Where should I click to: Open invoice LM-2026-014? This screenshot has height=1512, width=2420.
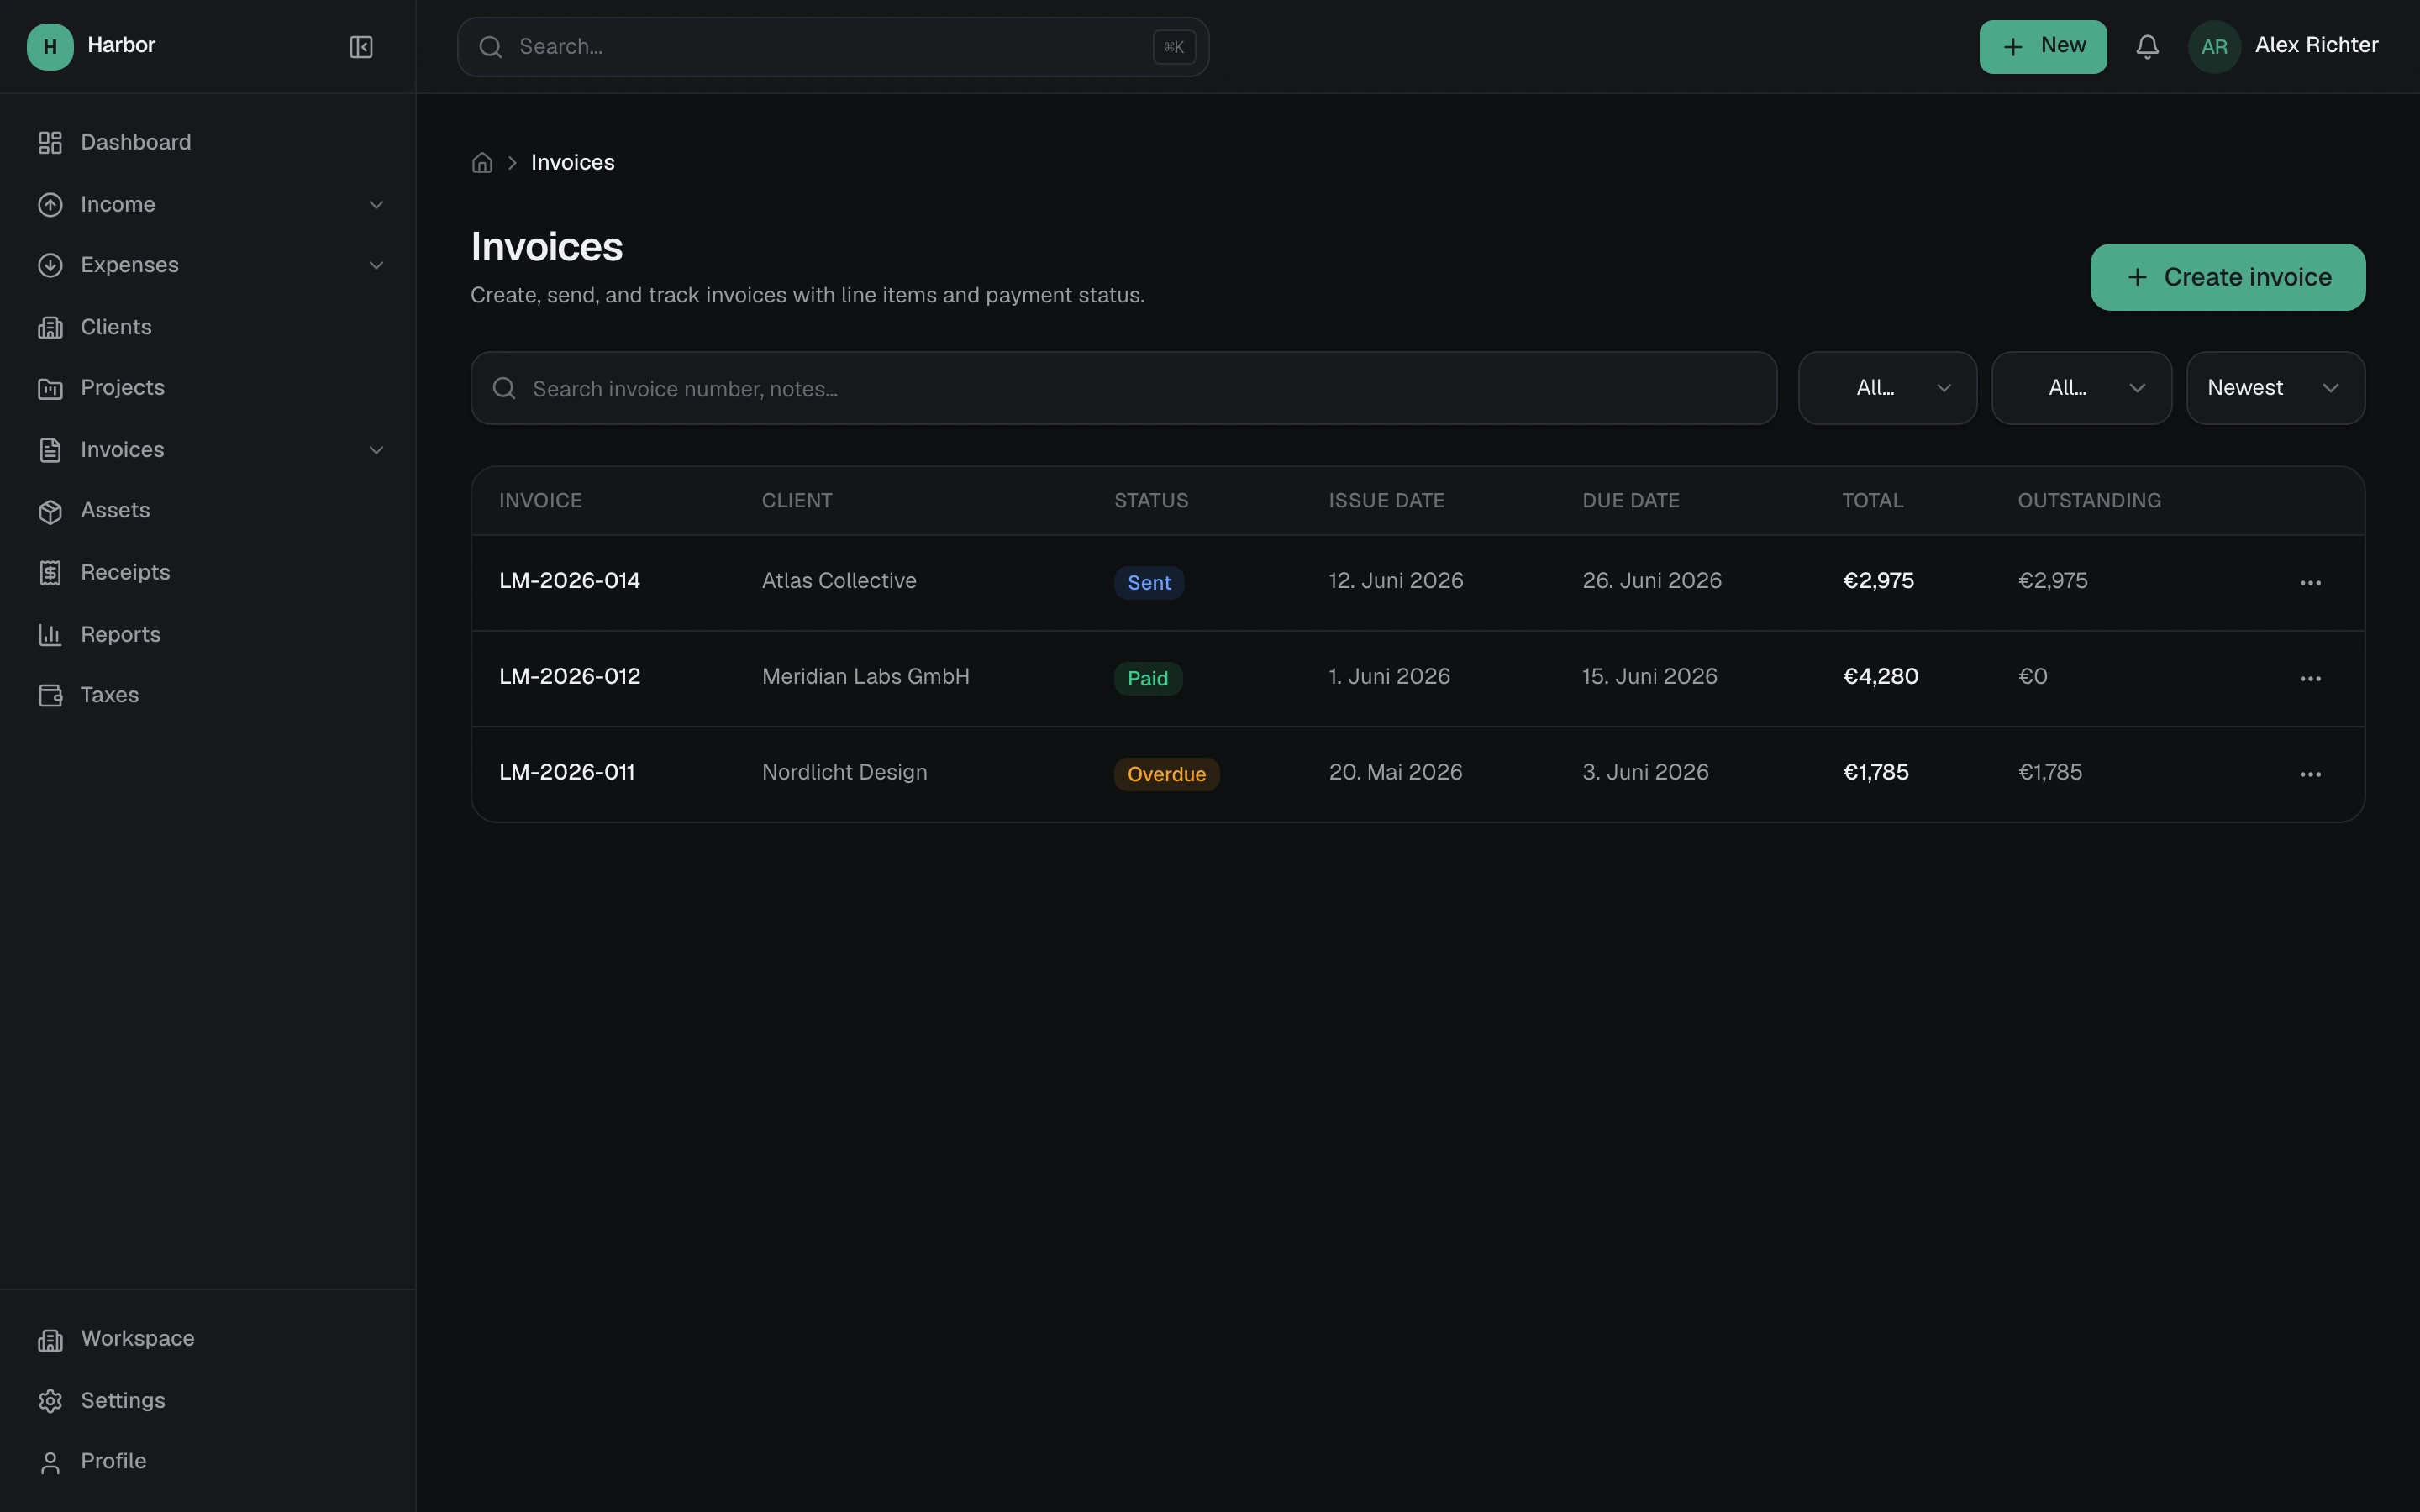(x=569, y=581)
